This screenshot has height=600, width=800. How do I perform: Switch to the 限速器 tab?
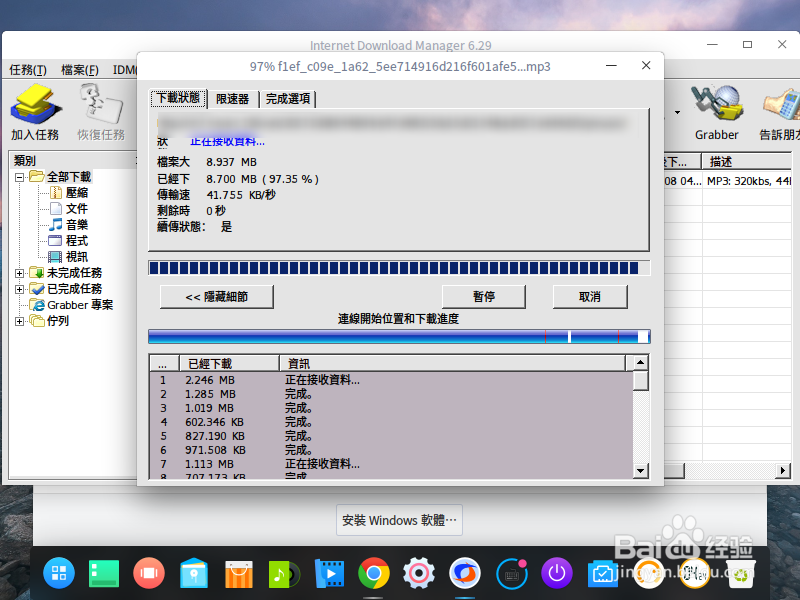pyautogui.click(x=232, y=99)
